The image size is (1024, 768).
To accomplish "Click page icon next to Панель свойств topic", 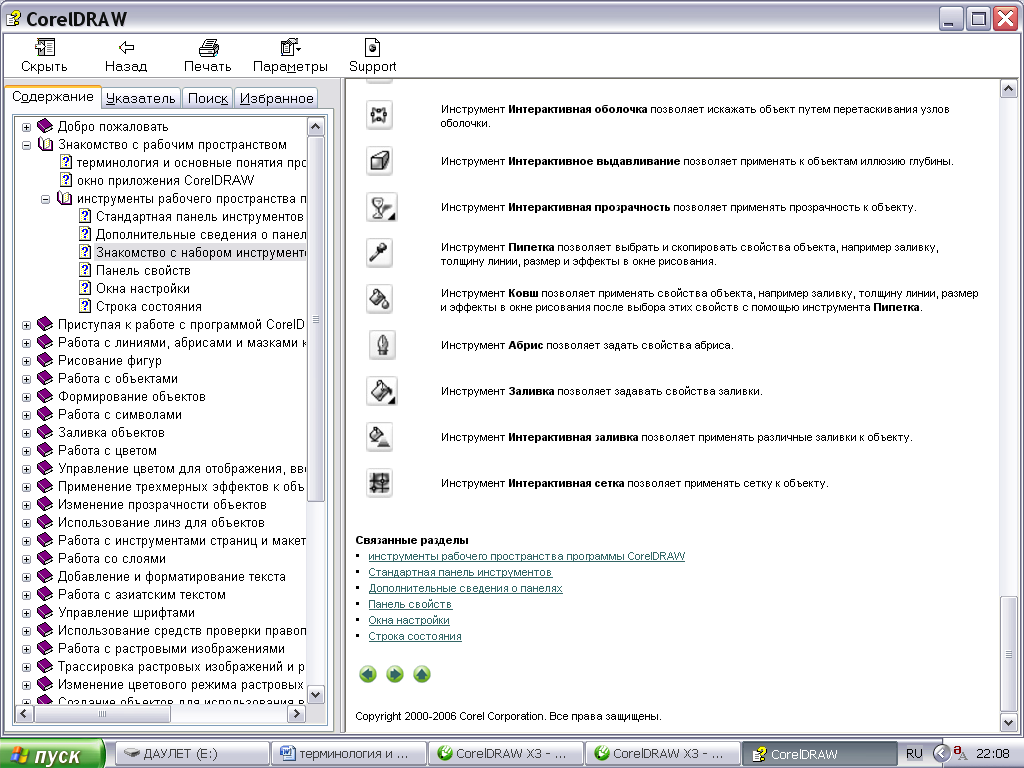I will [x=85, y=270].
